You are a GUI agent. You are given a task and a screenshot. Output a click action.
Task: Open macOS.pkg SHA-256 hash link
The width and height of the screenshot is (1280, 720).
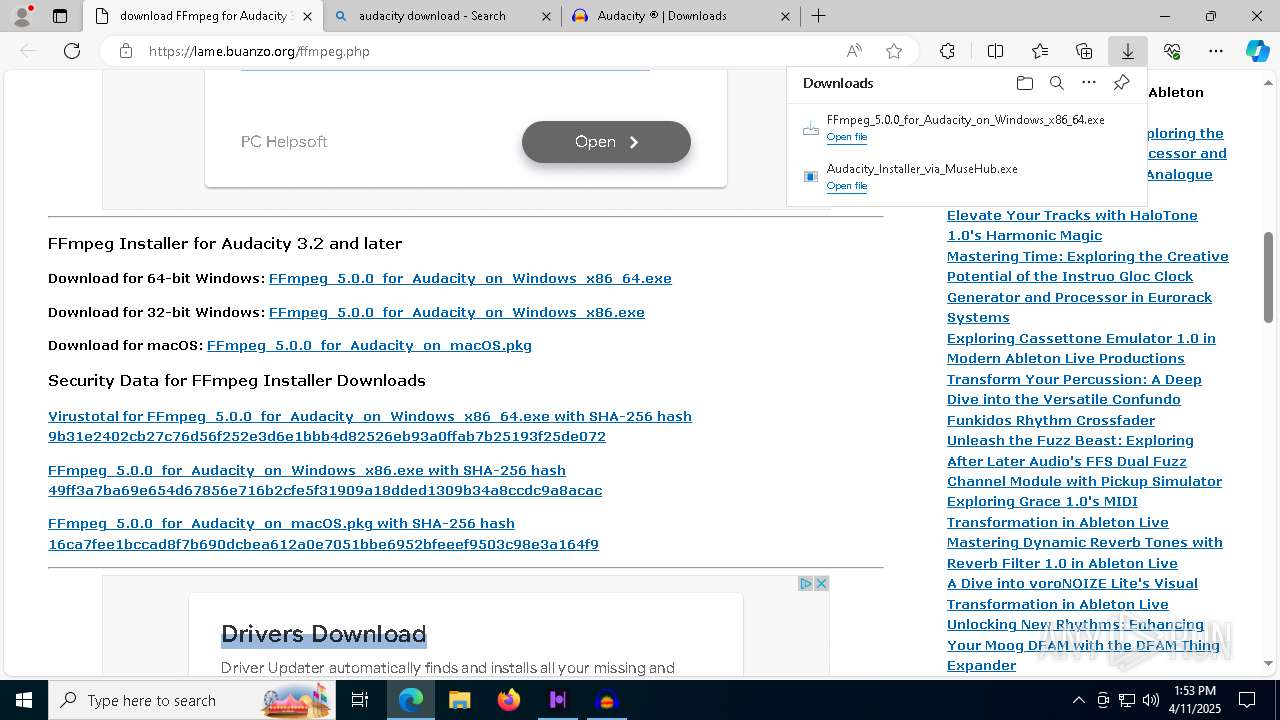[x=323, y=534]
